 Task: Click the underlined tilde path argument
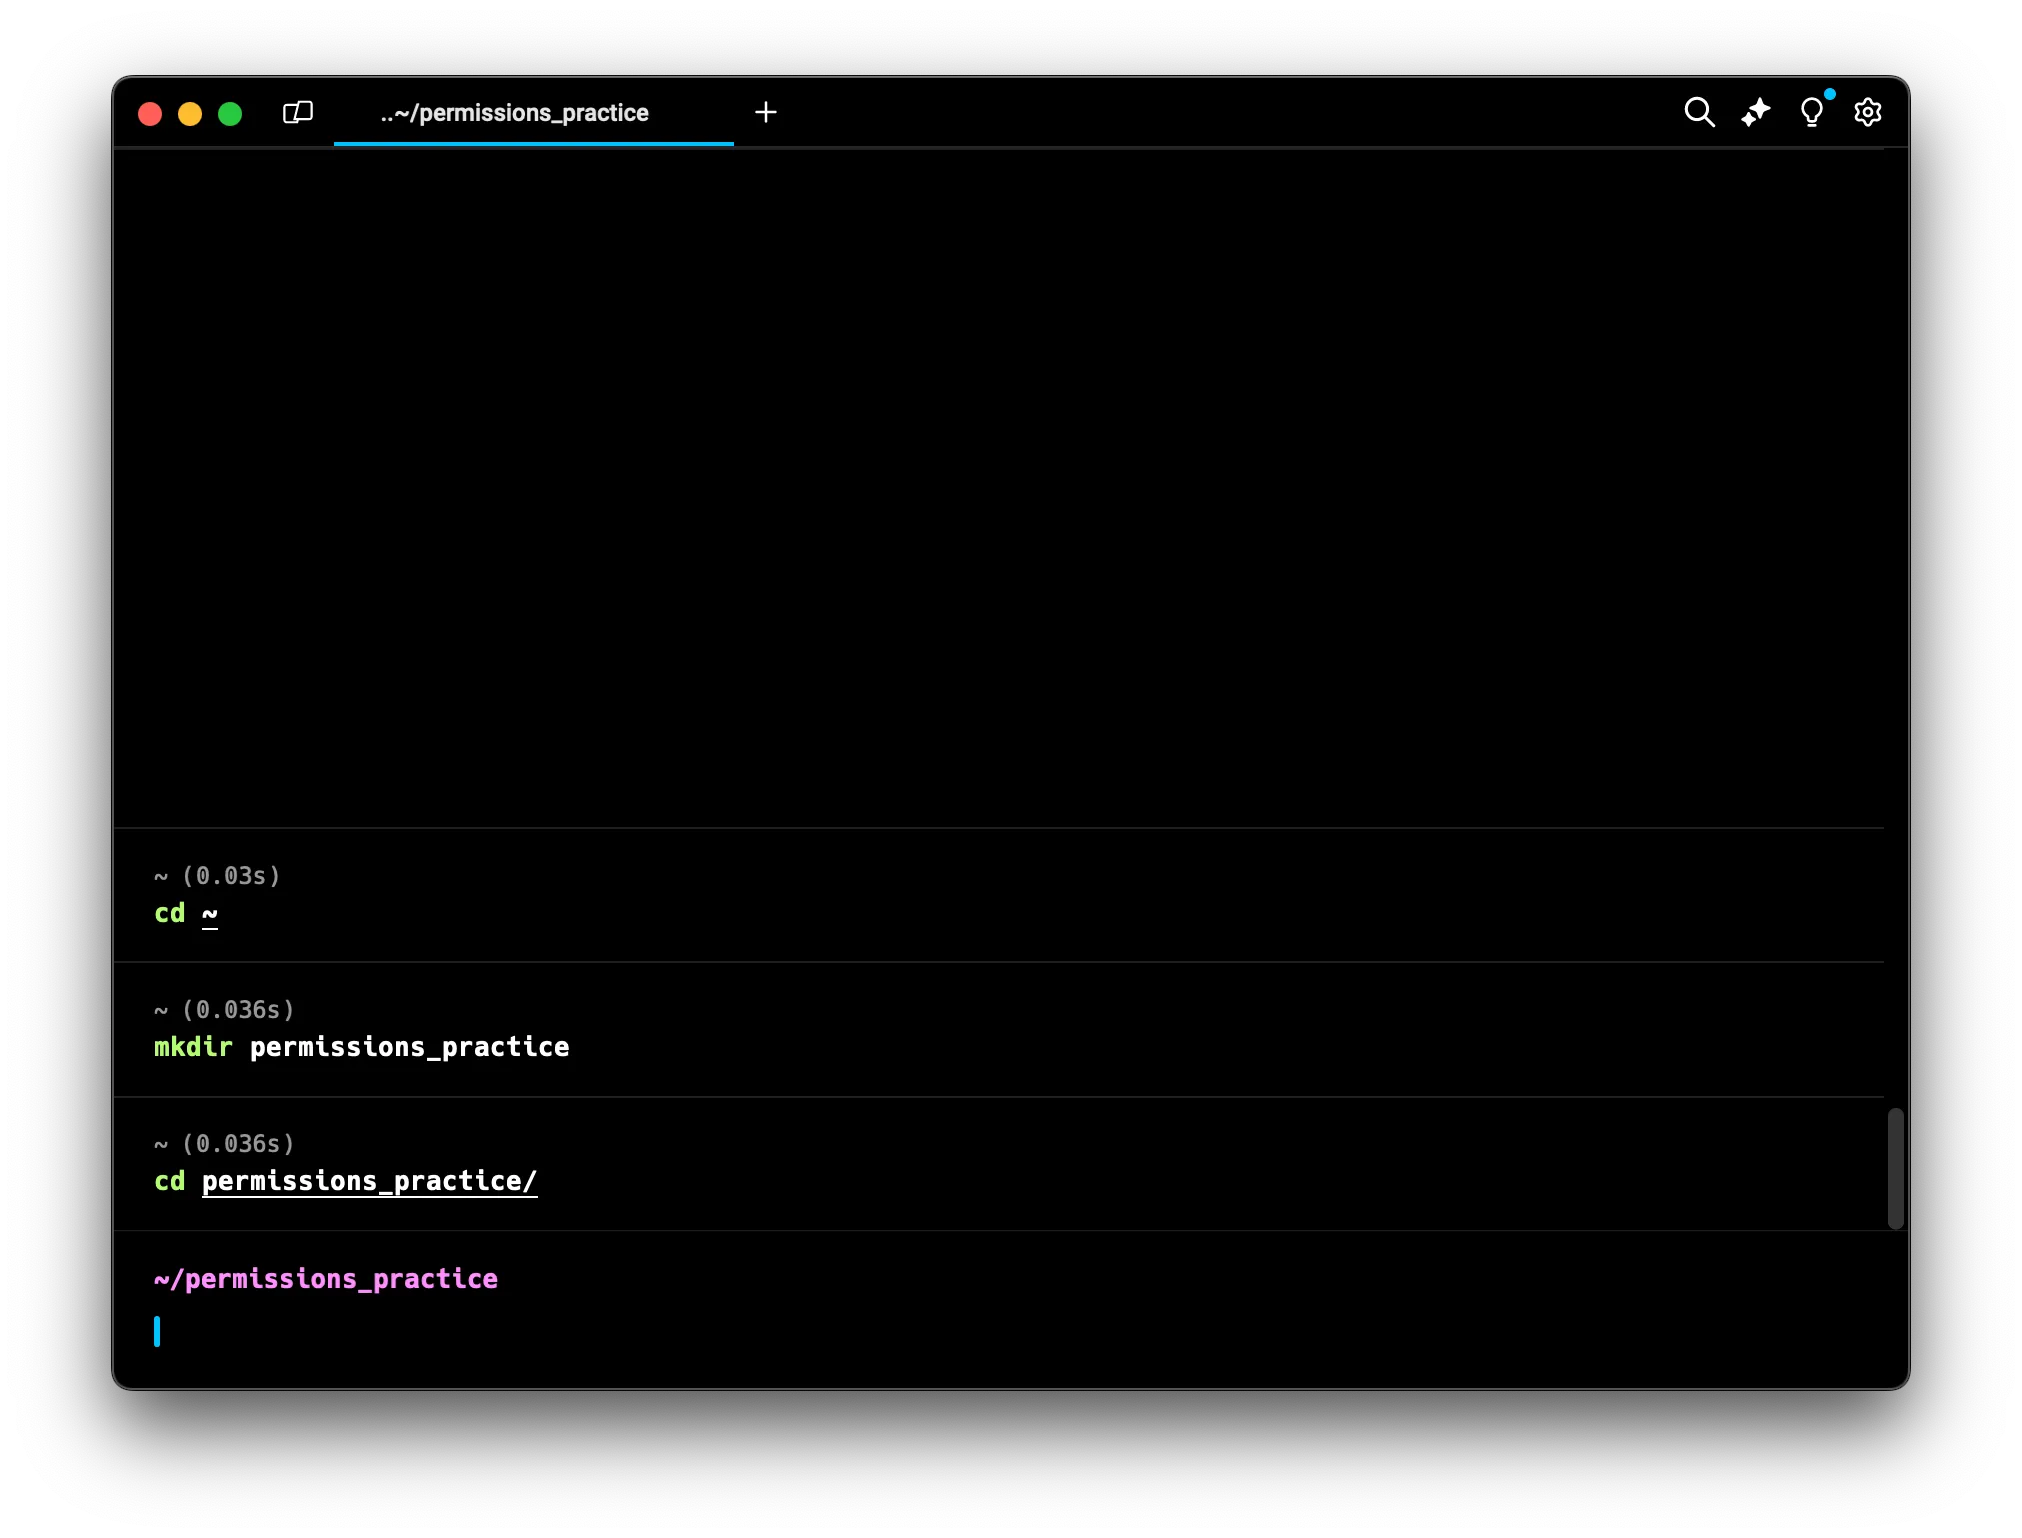(x=210, y=914)
